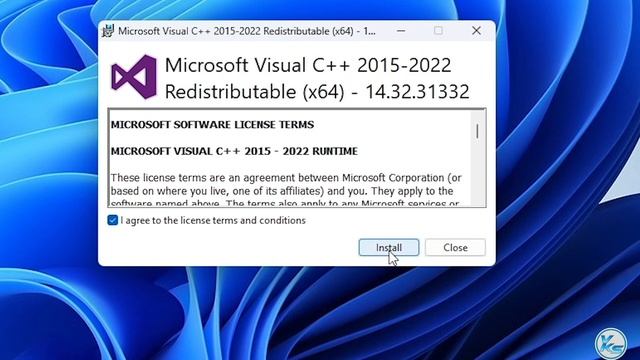This screenshot has width=640, height=360.
Task: Click the MICROSOFT SOFTWARE LICENSE TERMS heading
Action: pos(212,124)
